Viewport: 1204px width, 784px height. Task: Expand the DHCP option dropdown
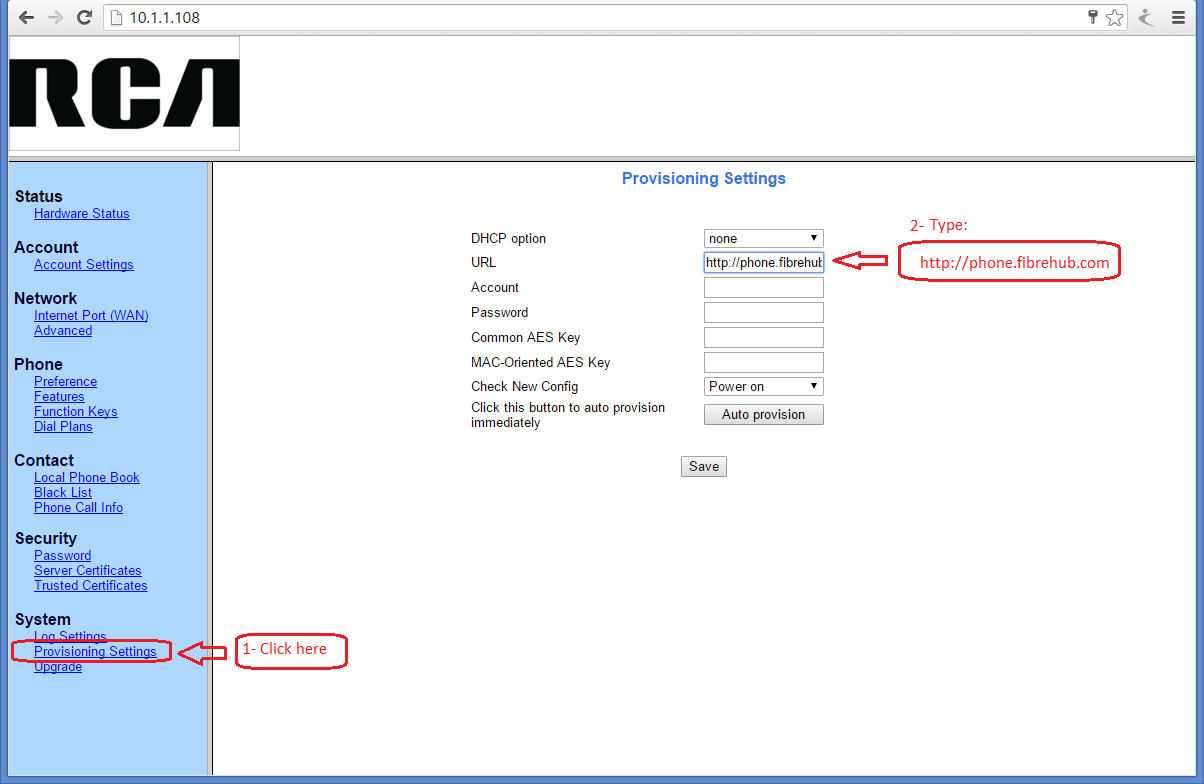763,238
